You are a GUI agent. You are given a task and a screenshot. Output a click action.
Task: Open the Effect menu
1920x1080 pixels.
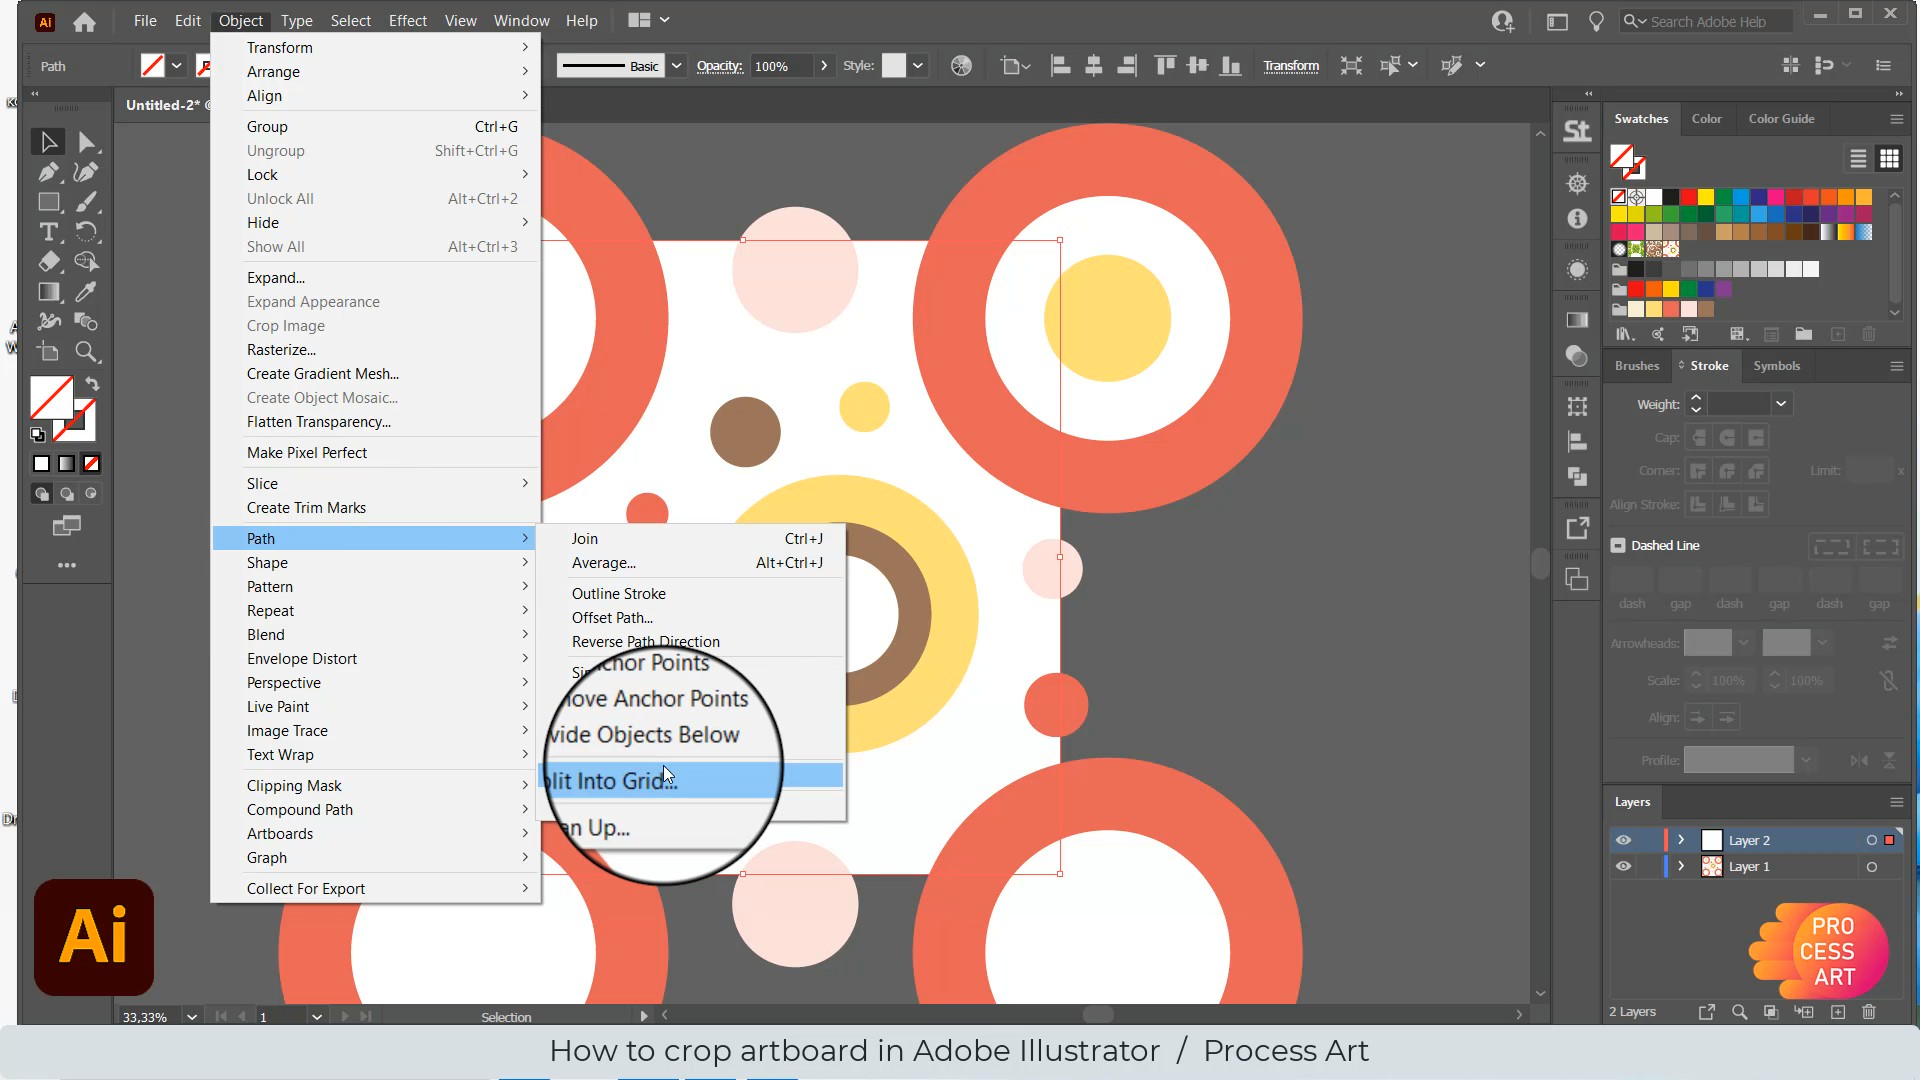tap(407, 20)
